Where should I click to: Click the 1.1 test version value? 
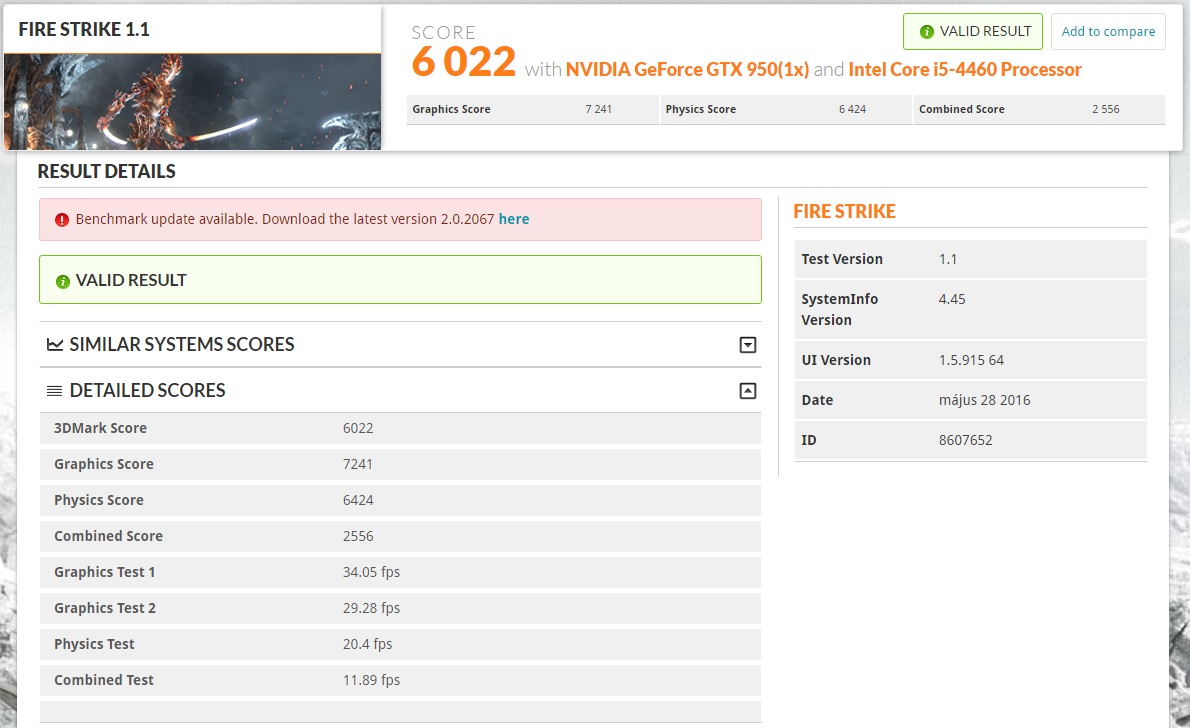(x=948, y=259)
